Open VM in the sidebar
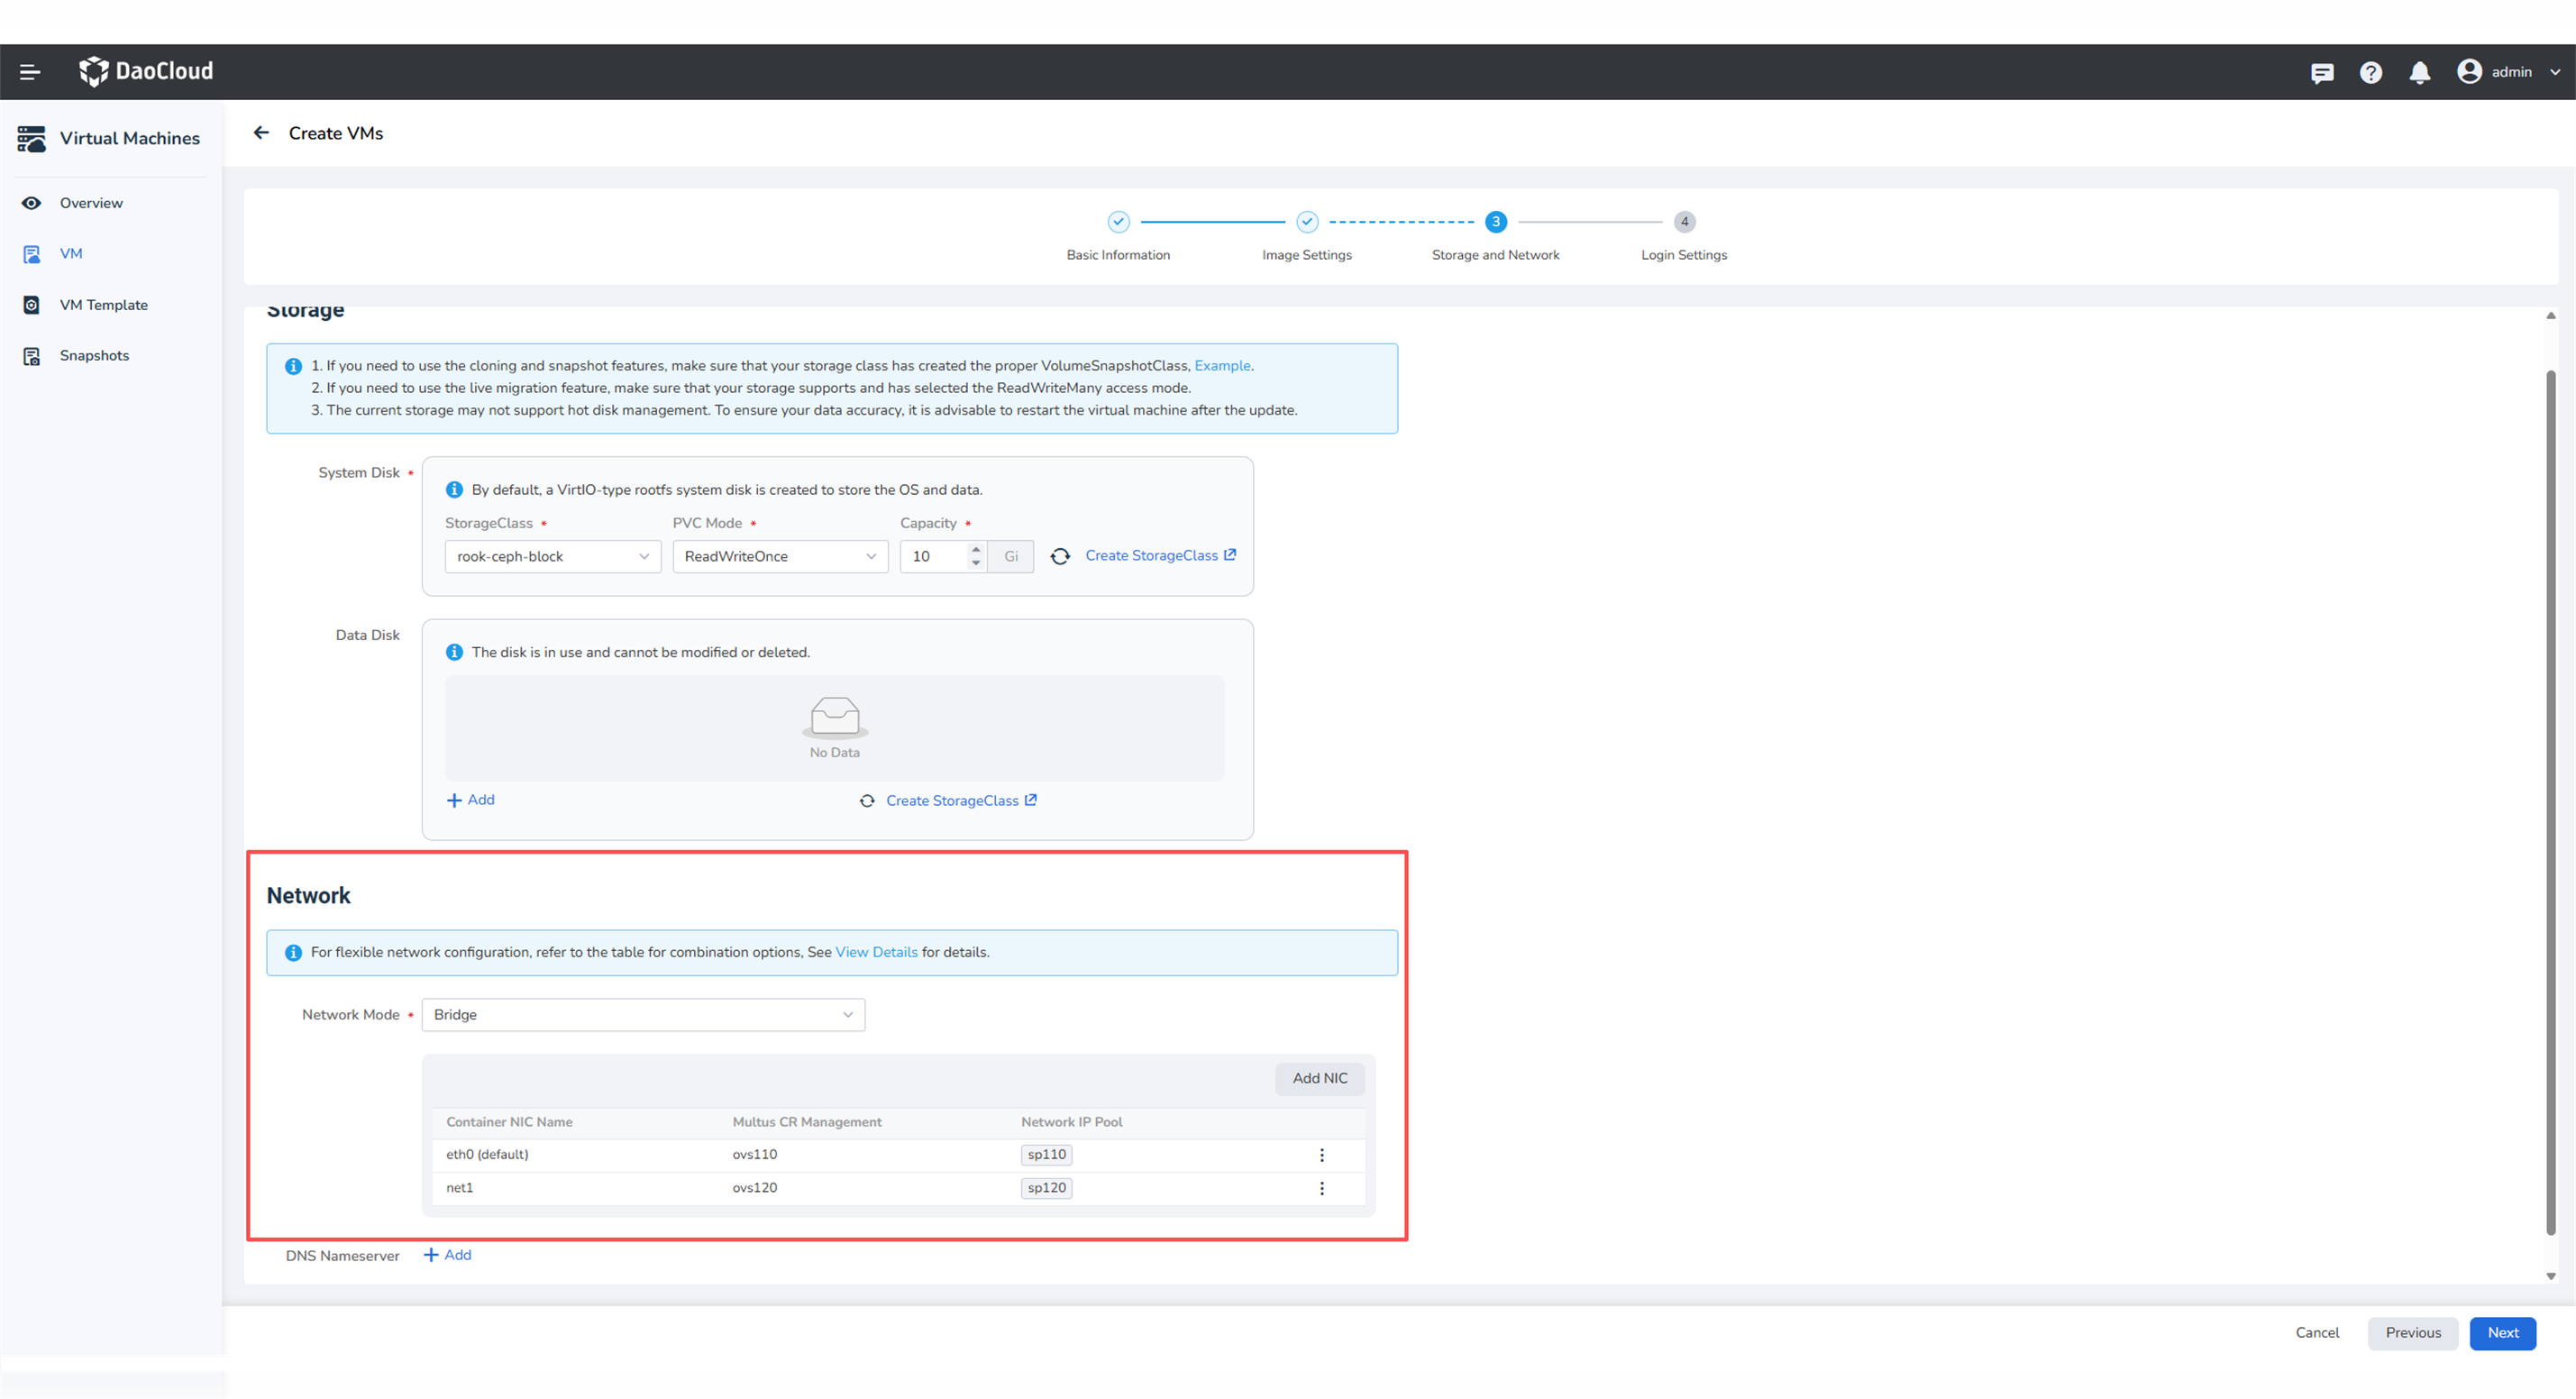Screen dimensions: 2576x1399 point(71,254)
